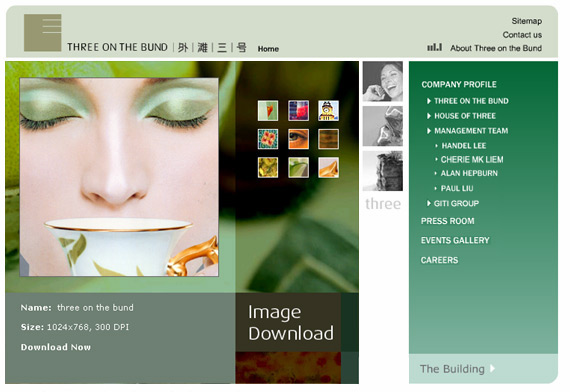The width and height of the screenshot is (570, 392).
Task: Click the 'three' text under photos
Action: [x=383, y=204]
